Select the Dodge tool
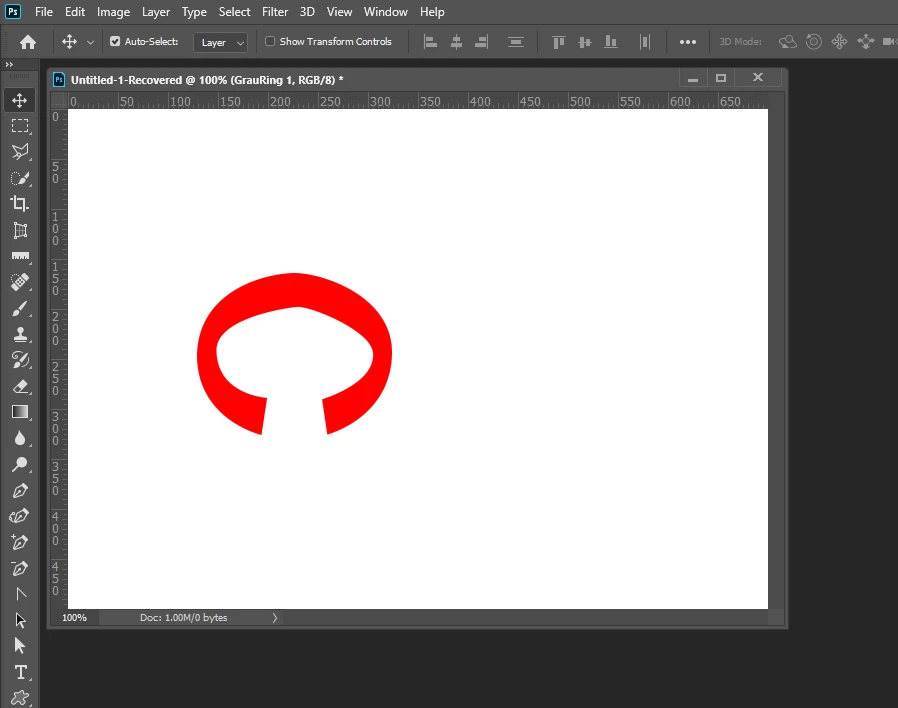This screenshot has width=898, height=708. point(20,465)
